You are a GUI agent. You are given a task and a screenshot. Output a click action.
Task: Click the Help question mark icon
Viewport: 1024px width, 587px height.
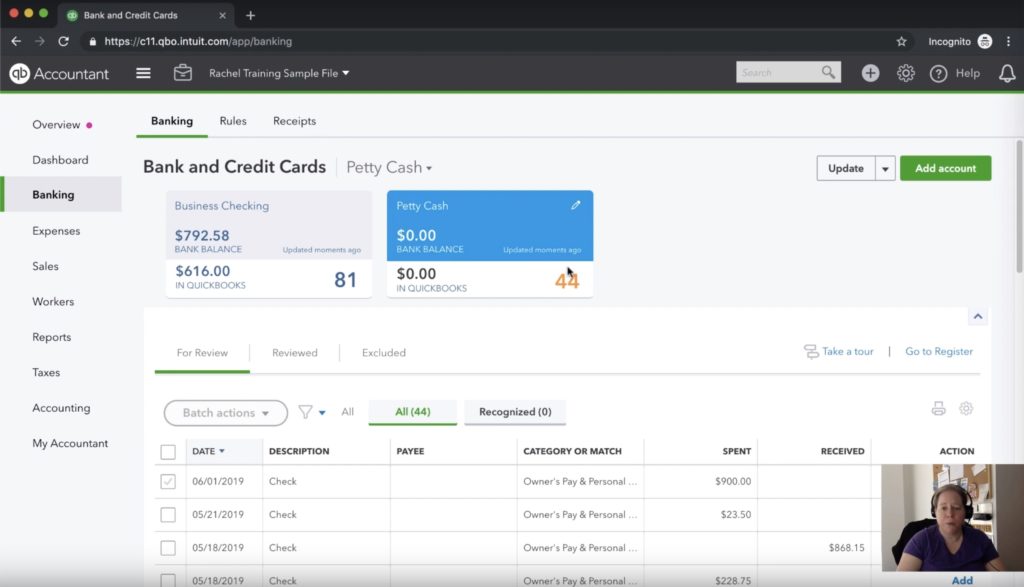coord(938,74)
